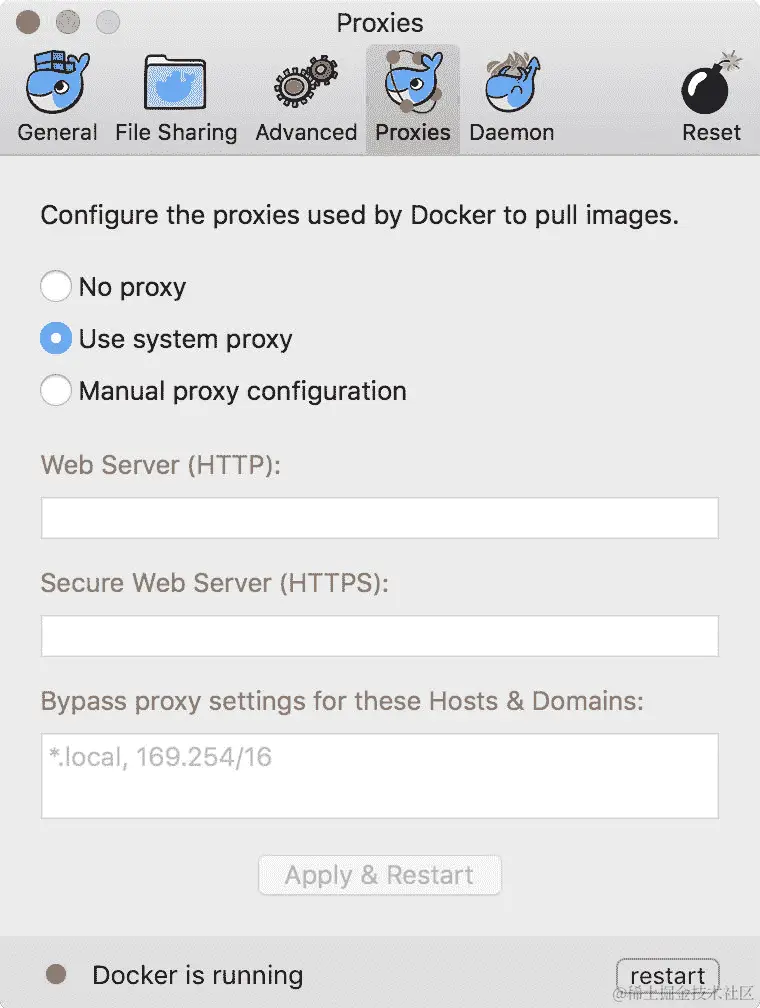Screen dimensions: 760x1008
Task: Choose Use system proxy radio button
Action: [x=56, y=339]
